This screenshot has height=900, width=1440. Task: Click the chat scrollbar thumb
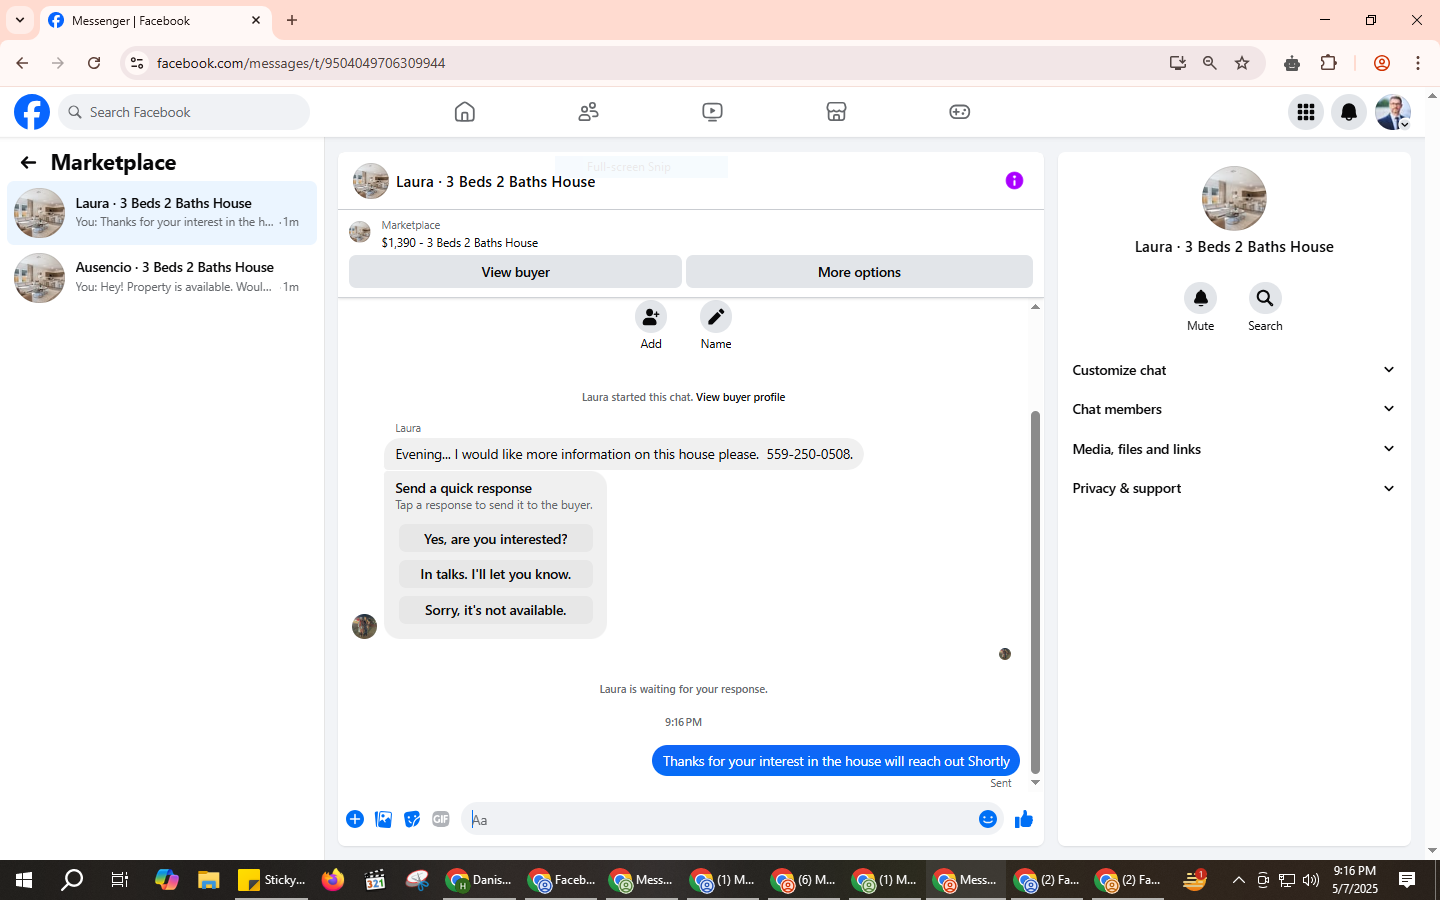tap(1035, 592)
